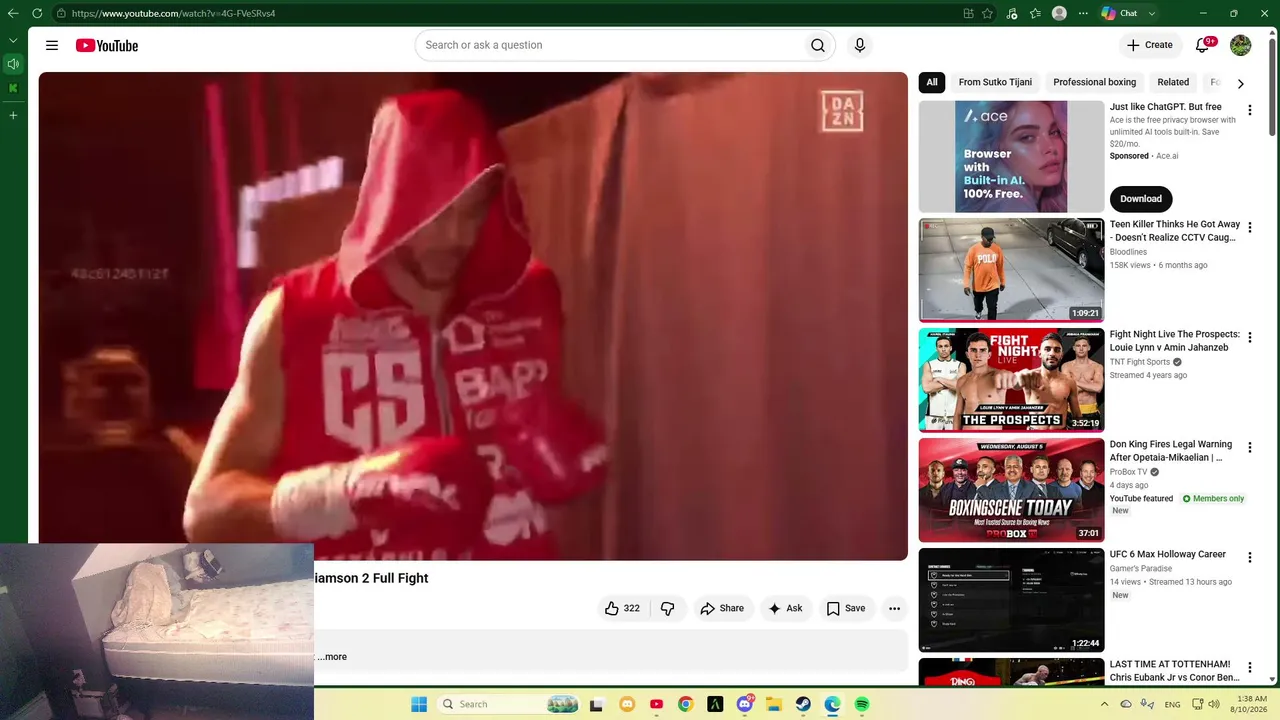Open Spotify from the taskbar
This screenshot has height=720, width=1280.
tap(862, 704)
